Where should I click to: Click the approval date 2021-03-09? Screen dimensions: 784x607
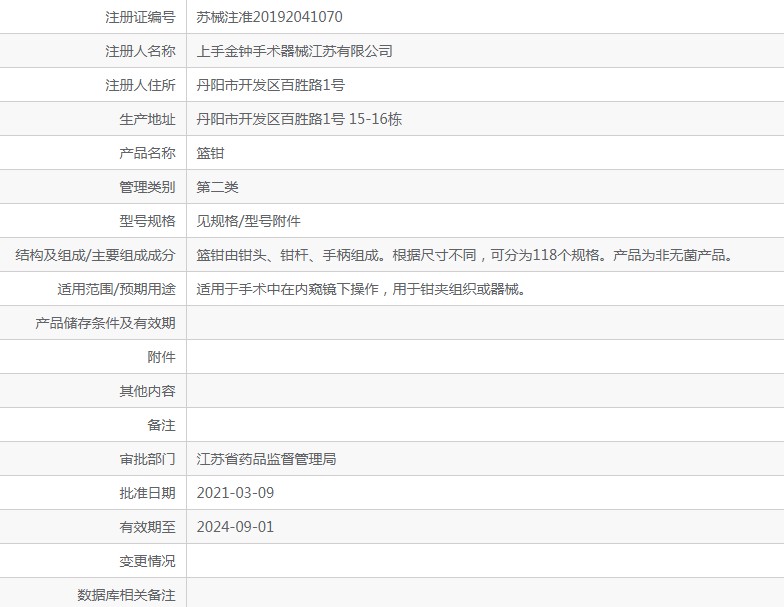[x=235, y=493]
